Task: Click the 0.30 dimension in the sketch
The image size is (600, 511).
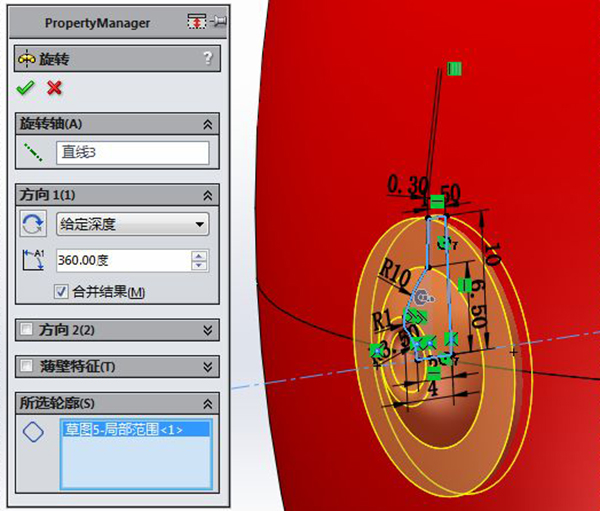Action: click(406, 186)
